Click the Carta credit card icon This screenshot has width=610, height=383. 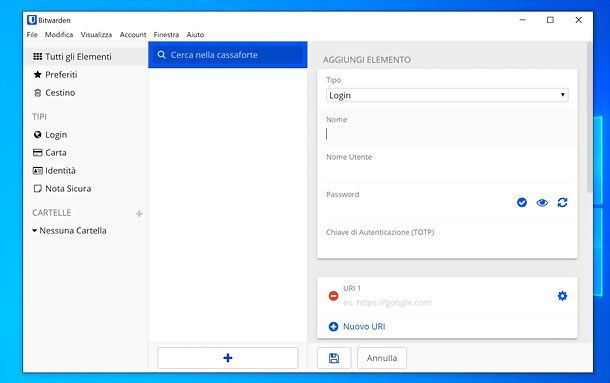[x=37, y=153]
